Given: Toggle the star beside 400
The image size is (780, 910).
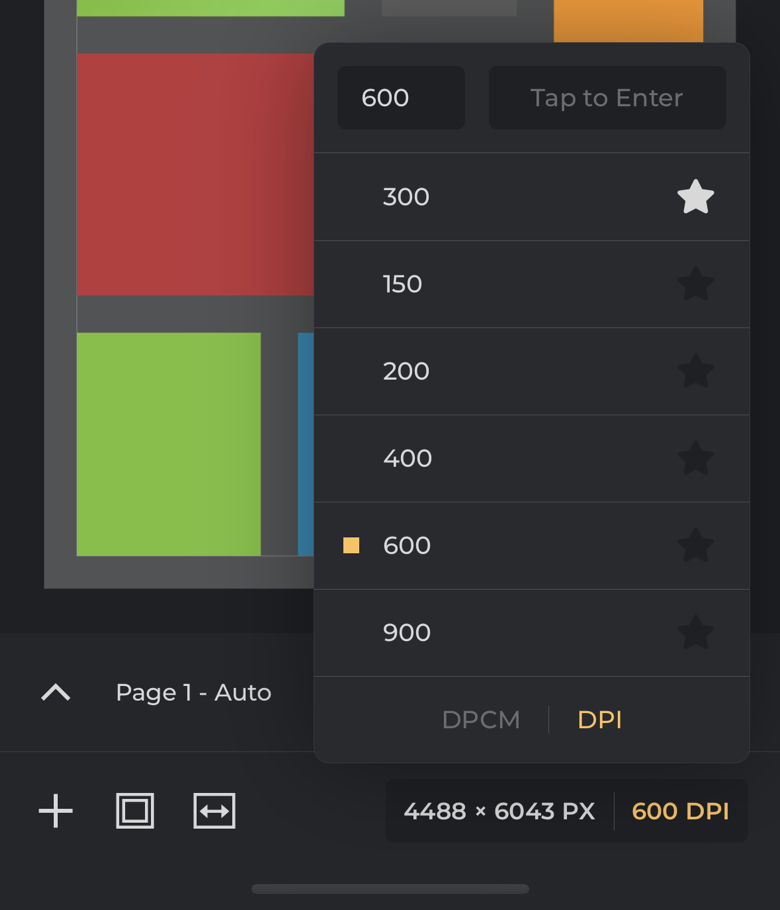Looking at the screenshot, I should (x=695, y=458).
